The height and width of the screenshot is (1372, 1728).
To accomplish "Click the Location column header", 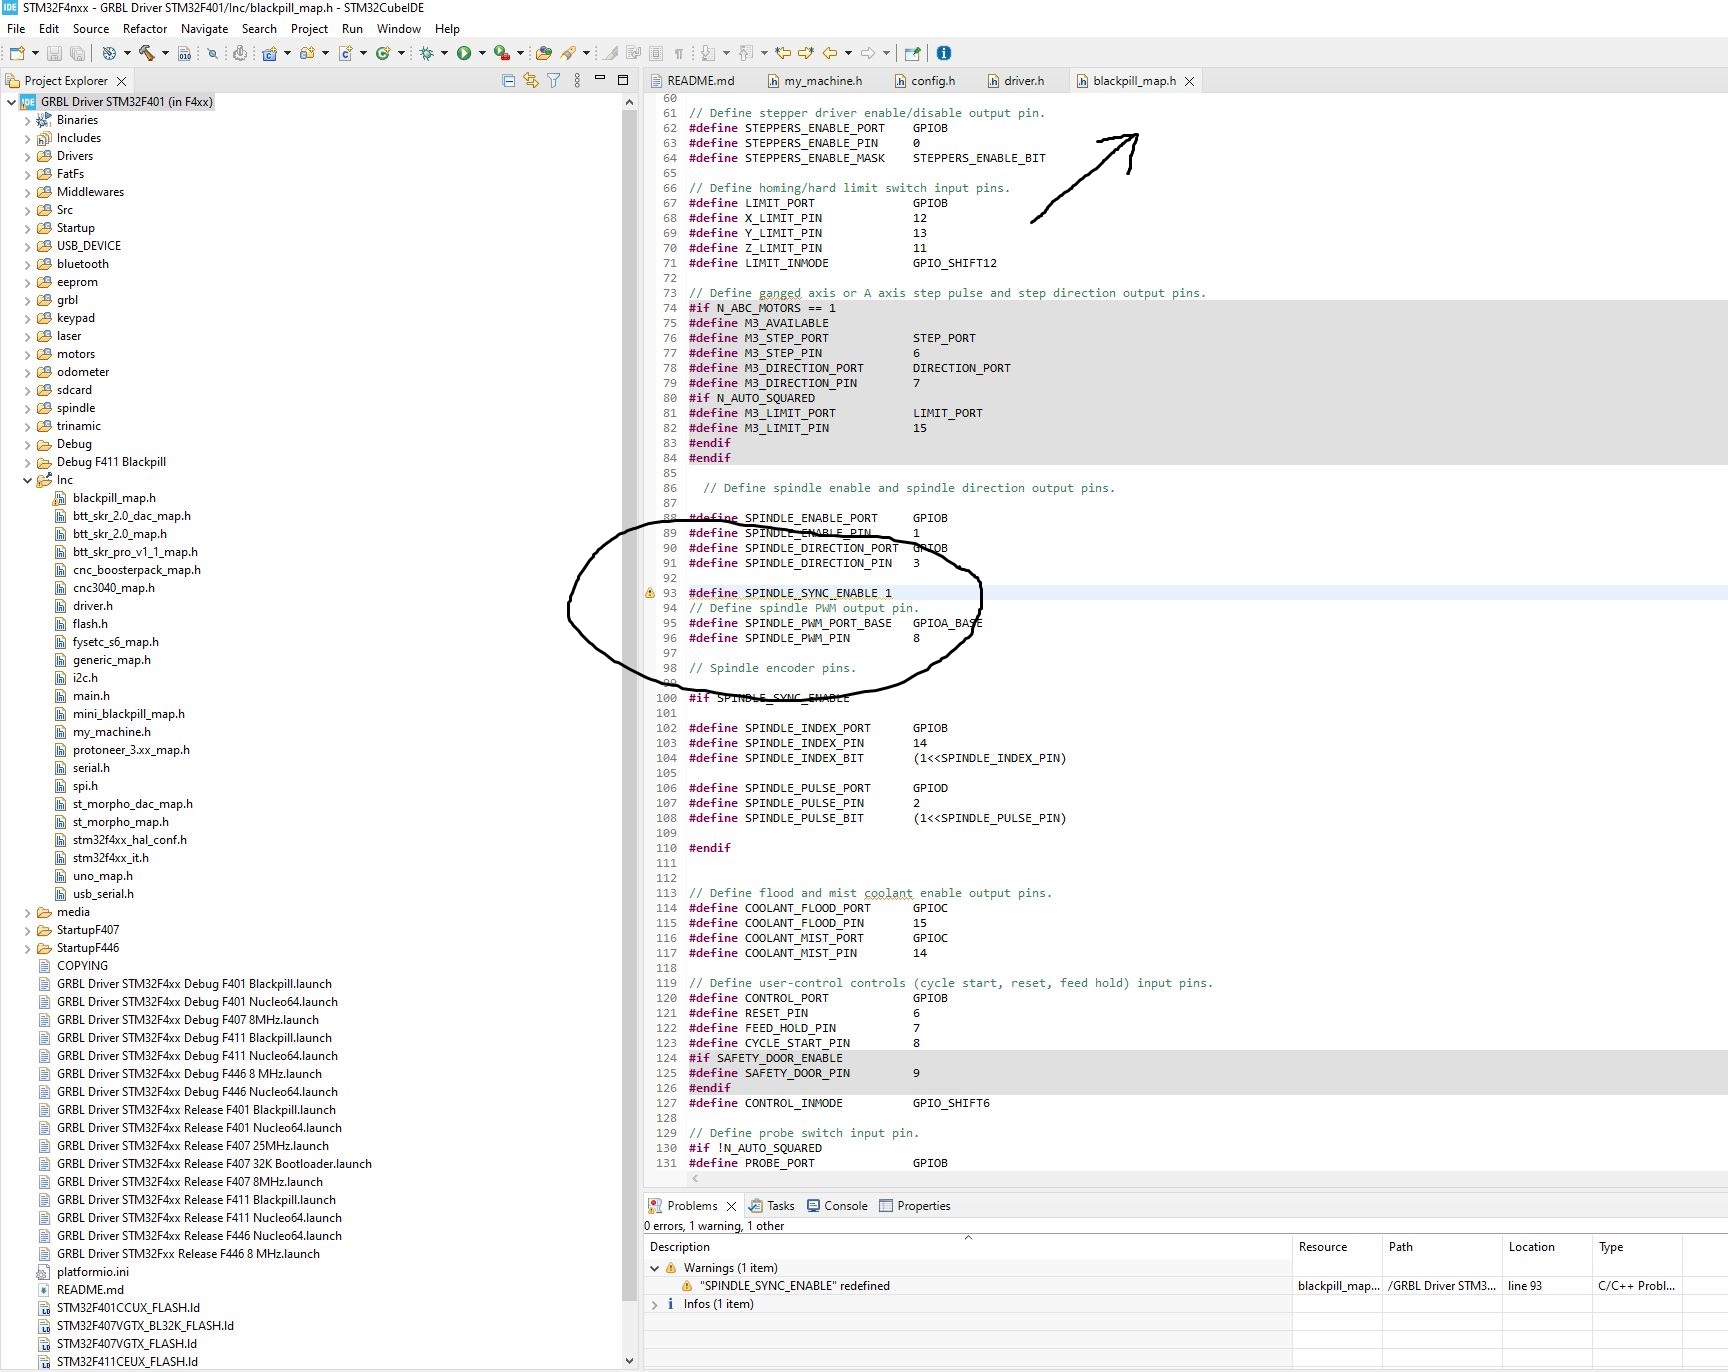I will coord(1547,1247).
